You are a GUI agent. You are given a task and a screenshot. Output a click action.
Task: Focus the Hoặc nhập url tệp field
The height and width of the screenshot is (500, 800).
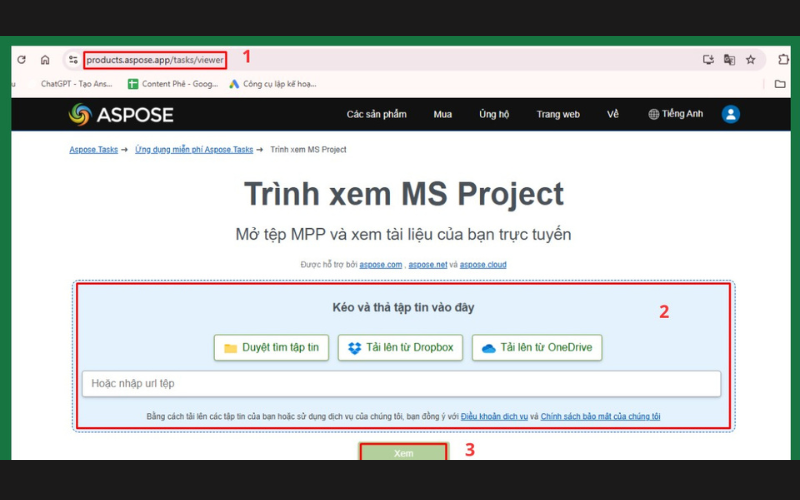coord(401,384)
